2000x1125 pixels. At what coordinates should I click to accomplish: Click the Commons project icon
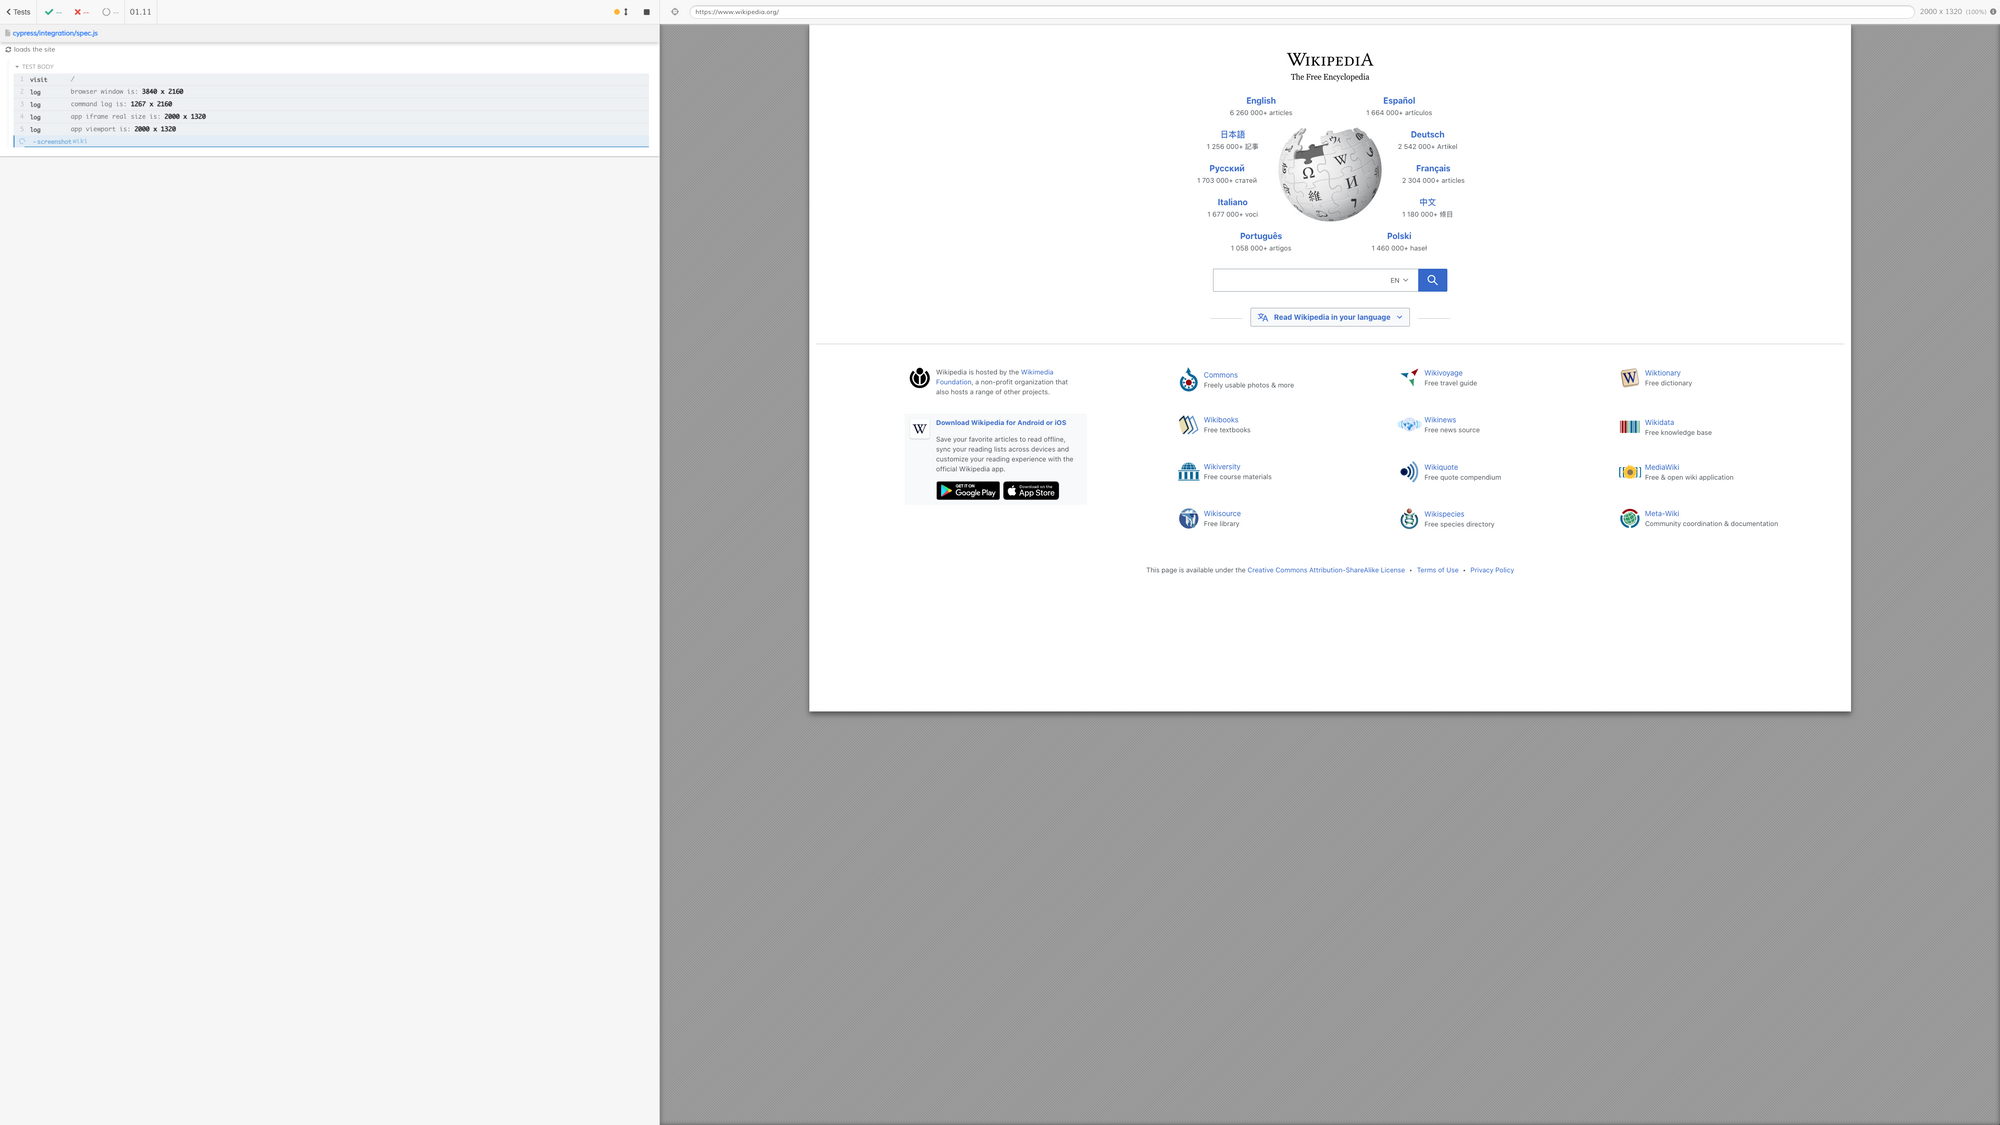coord(1188,380)
